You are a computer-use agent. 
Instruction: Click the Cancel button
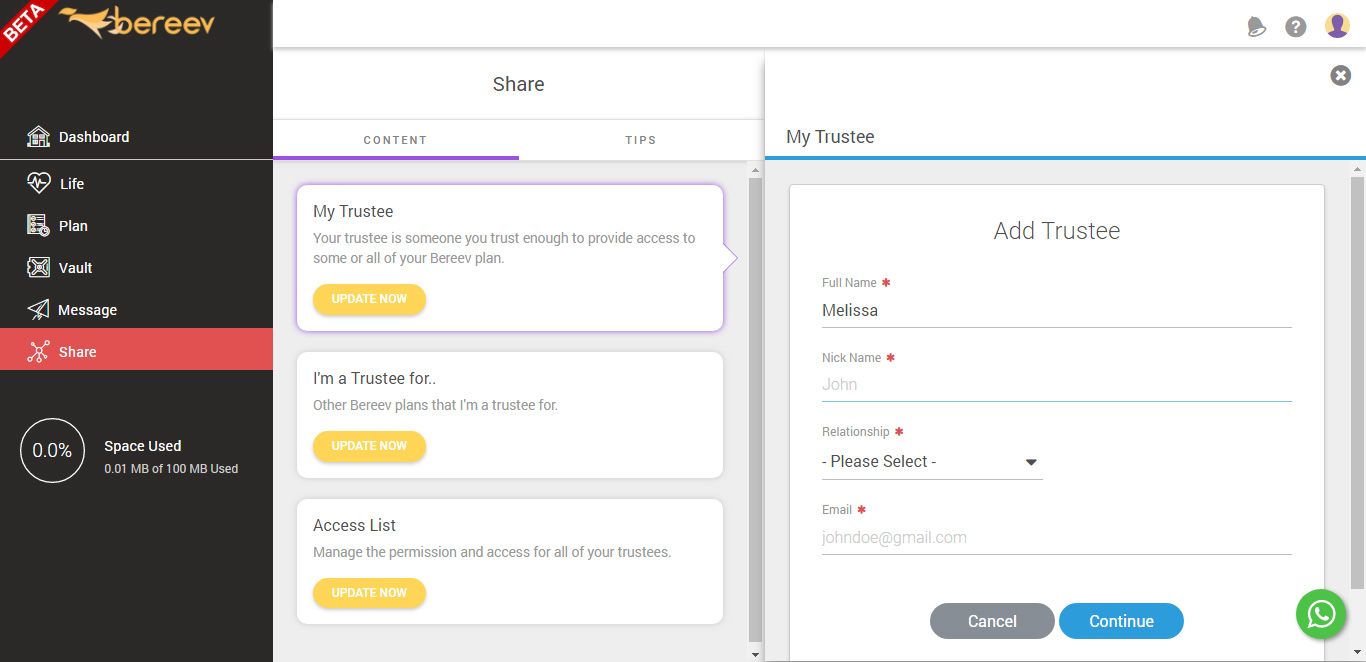coord(992,621)
